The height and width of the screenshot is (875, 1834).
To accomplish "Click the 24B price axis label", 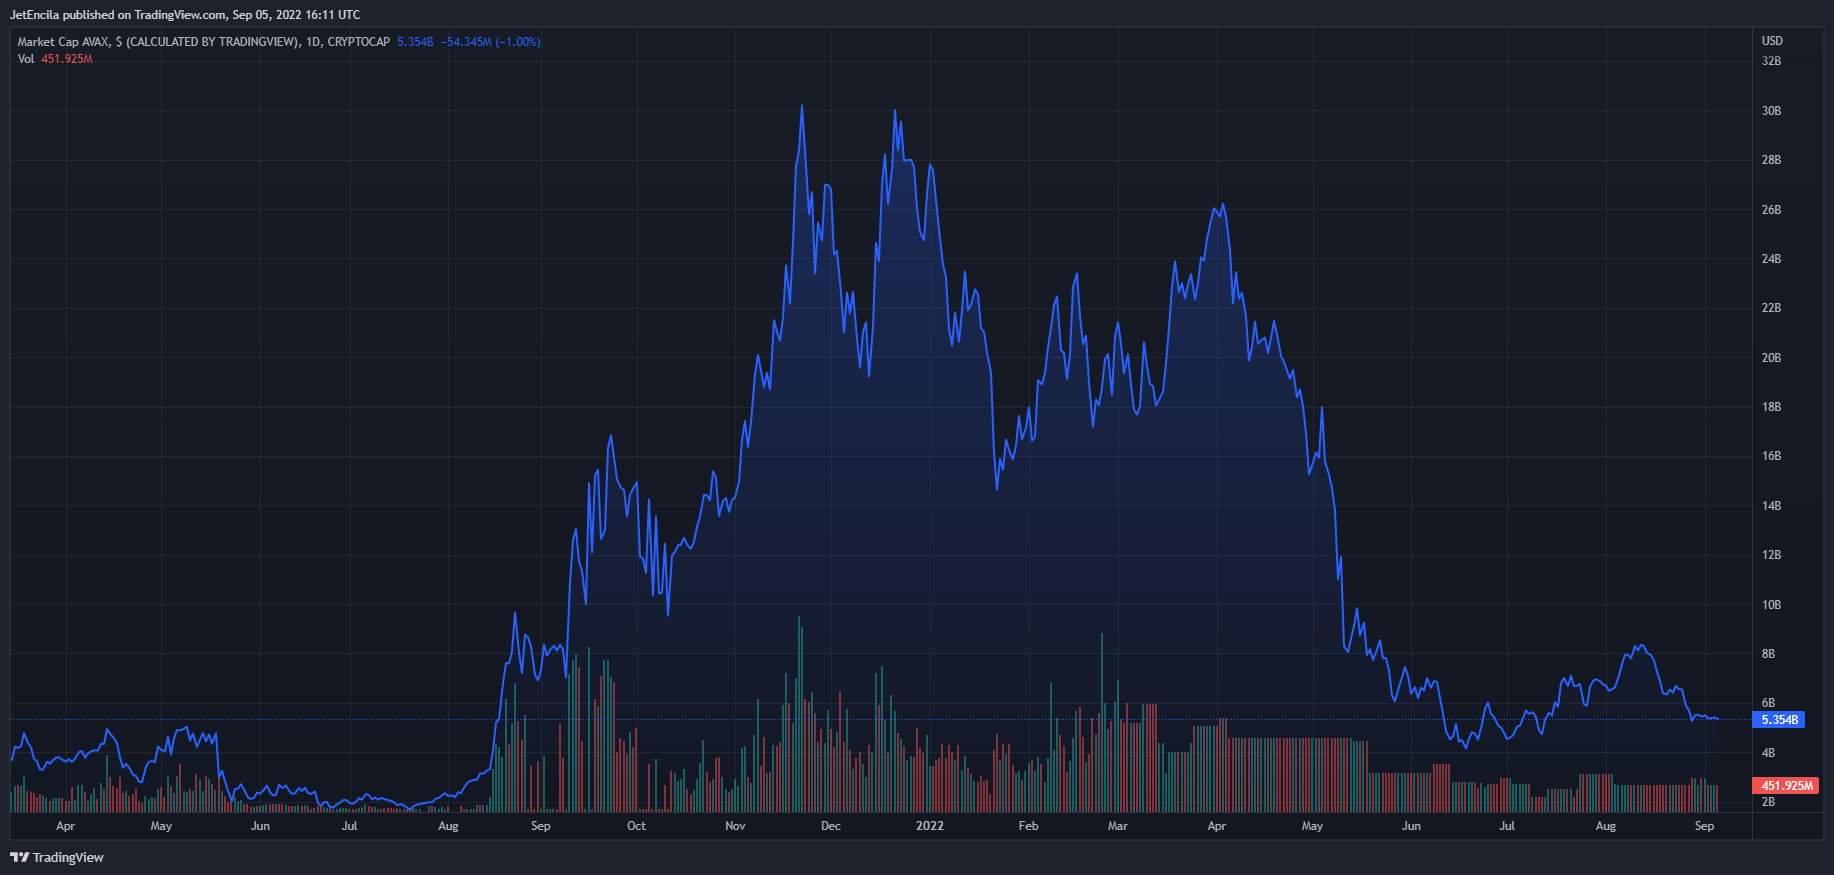I will tap(1771, 259).
